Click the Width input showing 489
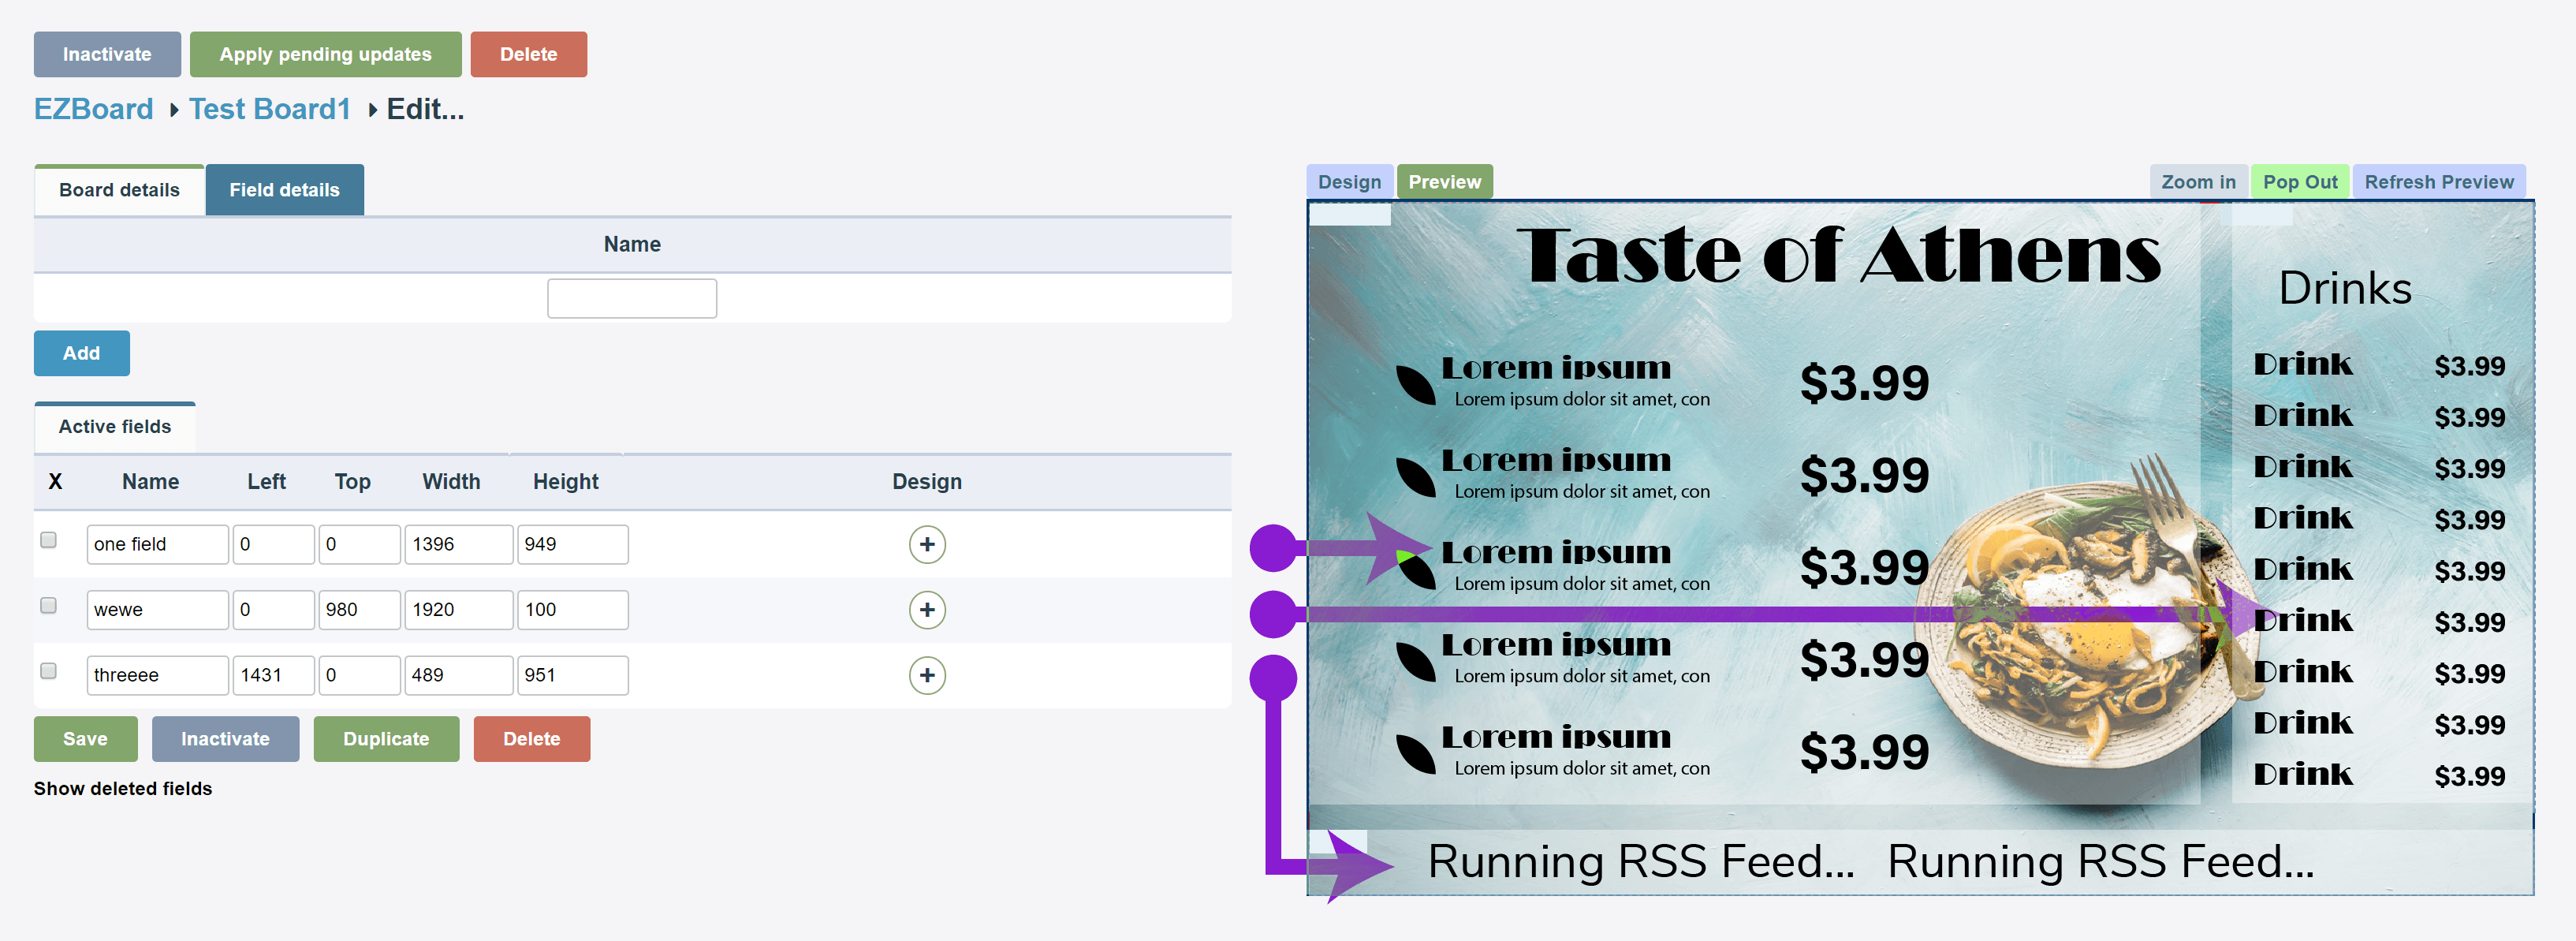 458,675
